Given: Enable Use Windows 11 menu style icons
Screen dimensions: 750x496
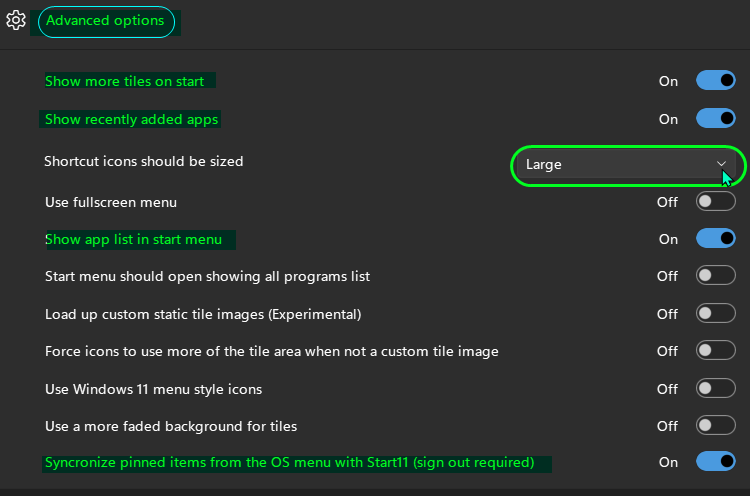Looking at the screenshot, I should [x=716, y=388].
